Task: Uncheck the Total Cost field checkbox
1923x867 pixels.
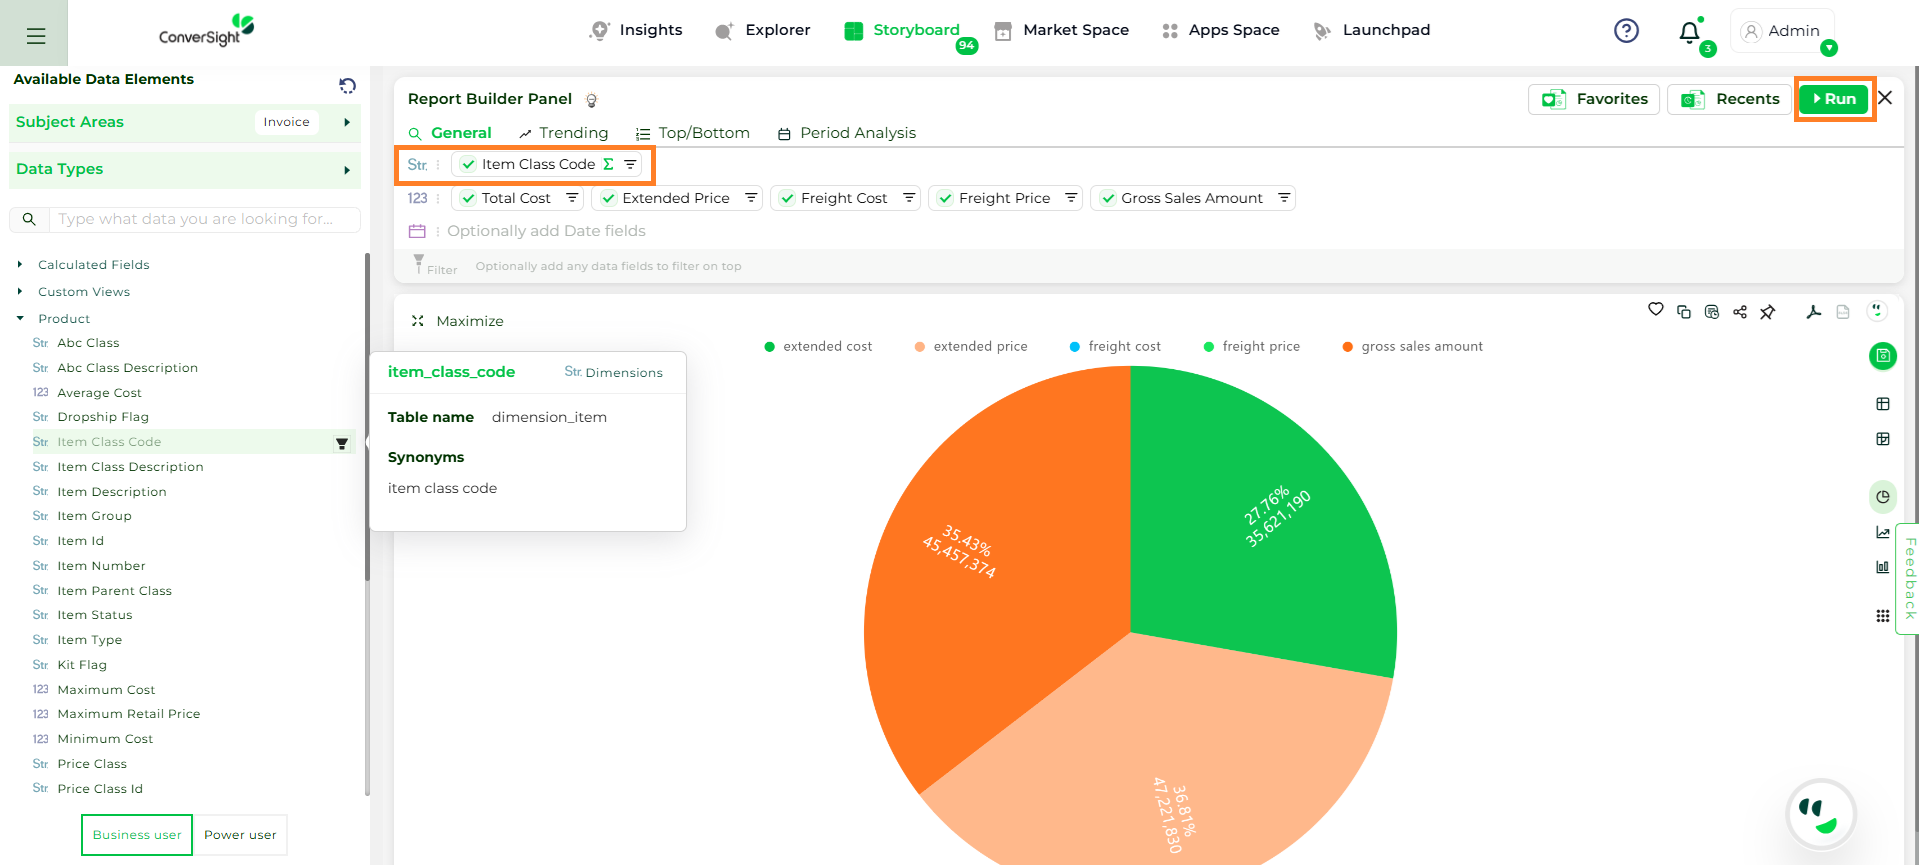Action: click(x=469, y=199)
